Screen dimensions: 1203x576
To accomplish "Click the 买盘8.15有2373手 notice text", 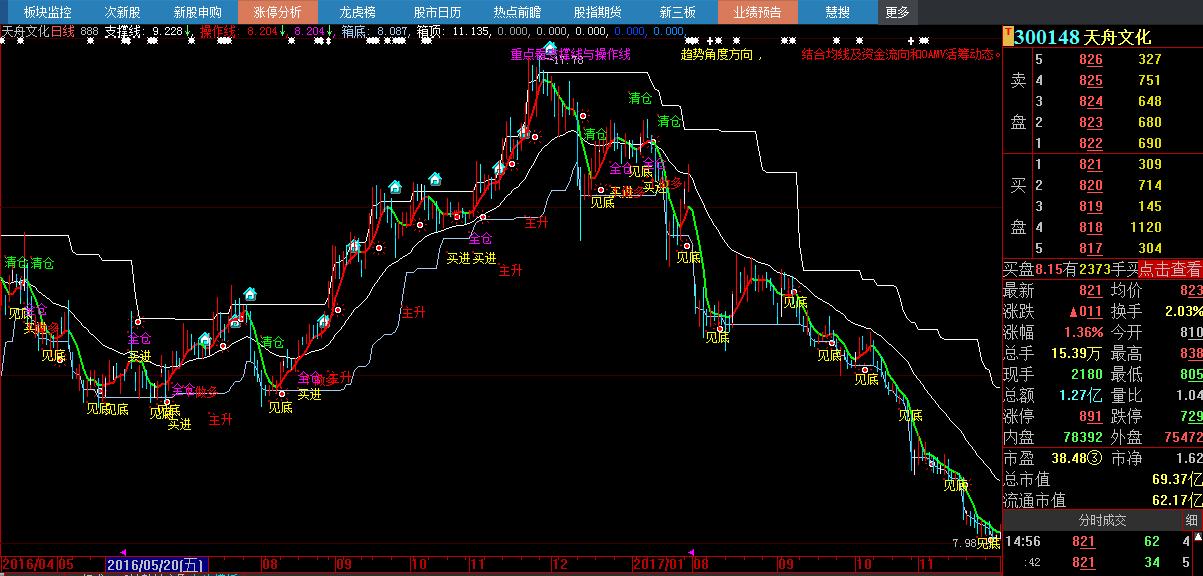I will click(x=1070, y=269).
